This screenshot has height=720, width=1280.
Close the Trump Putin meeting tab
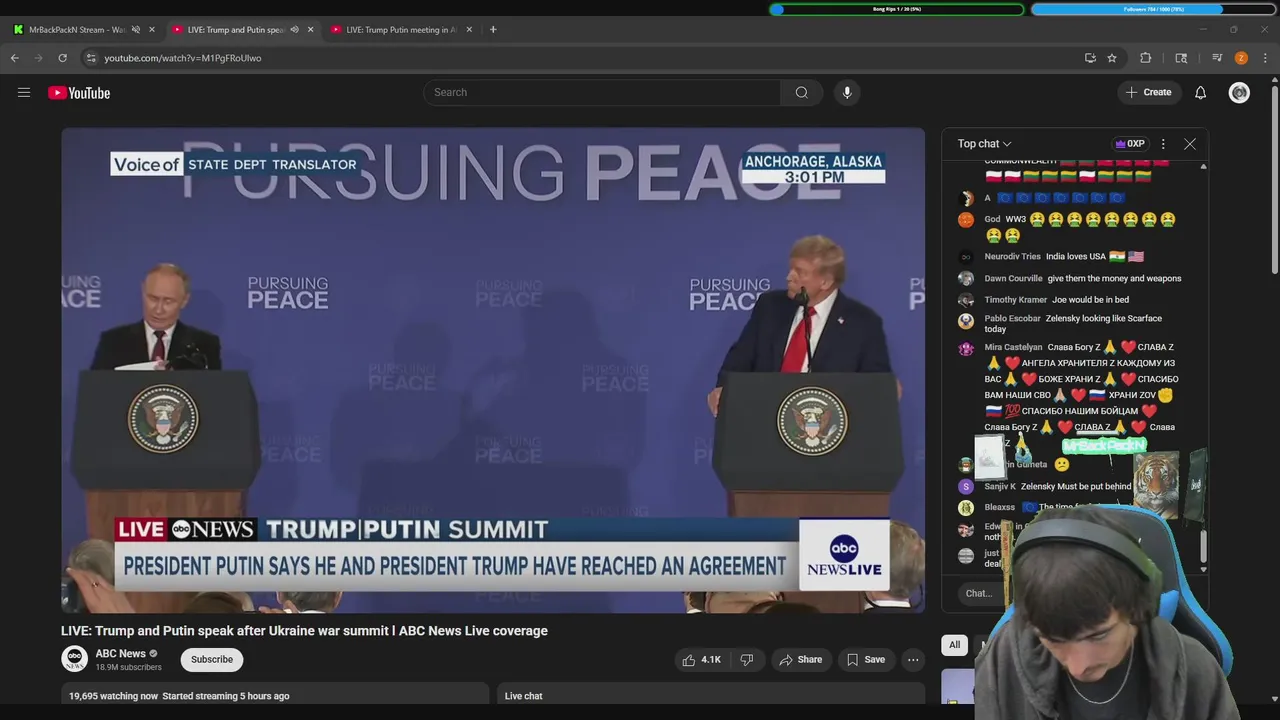[469, 30]
